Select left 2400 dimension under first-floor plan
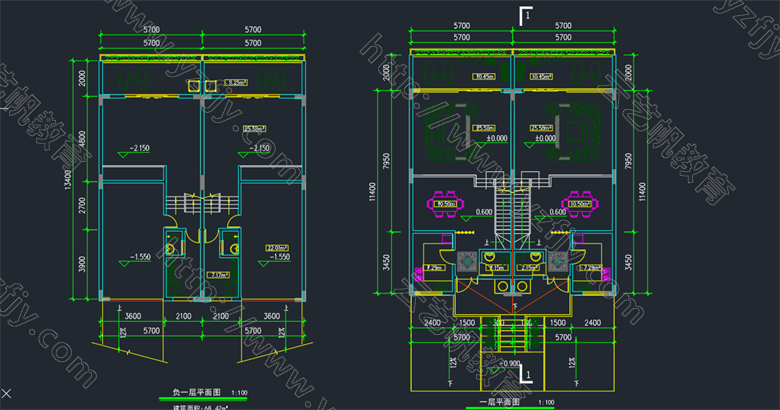The height and width of the screenshot is (410, 780). 432,322
